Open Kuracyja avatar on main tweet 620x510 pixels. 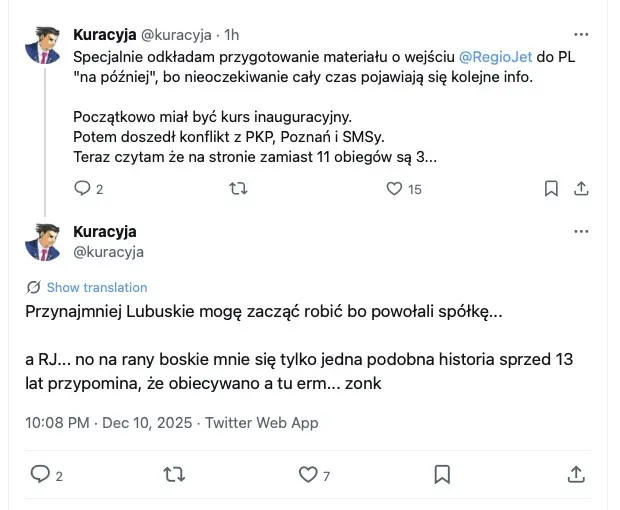coord(43,242)
